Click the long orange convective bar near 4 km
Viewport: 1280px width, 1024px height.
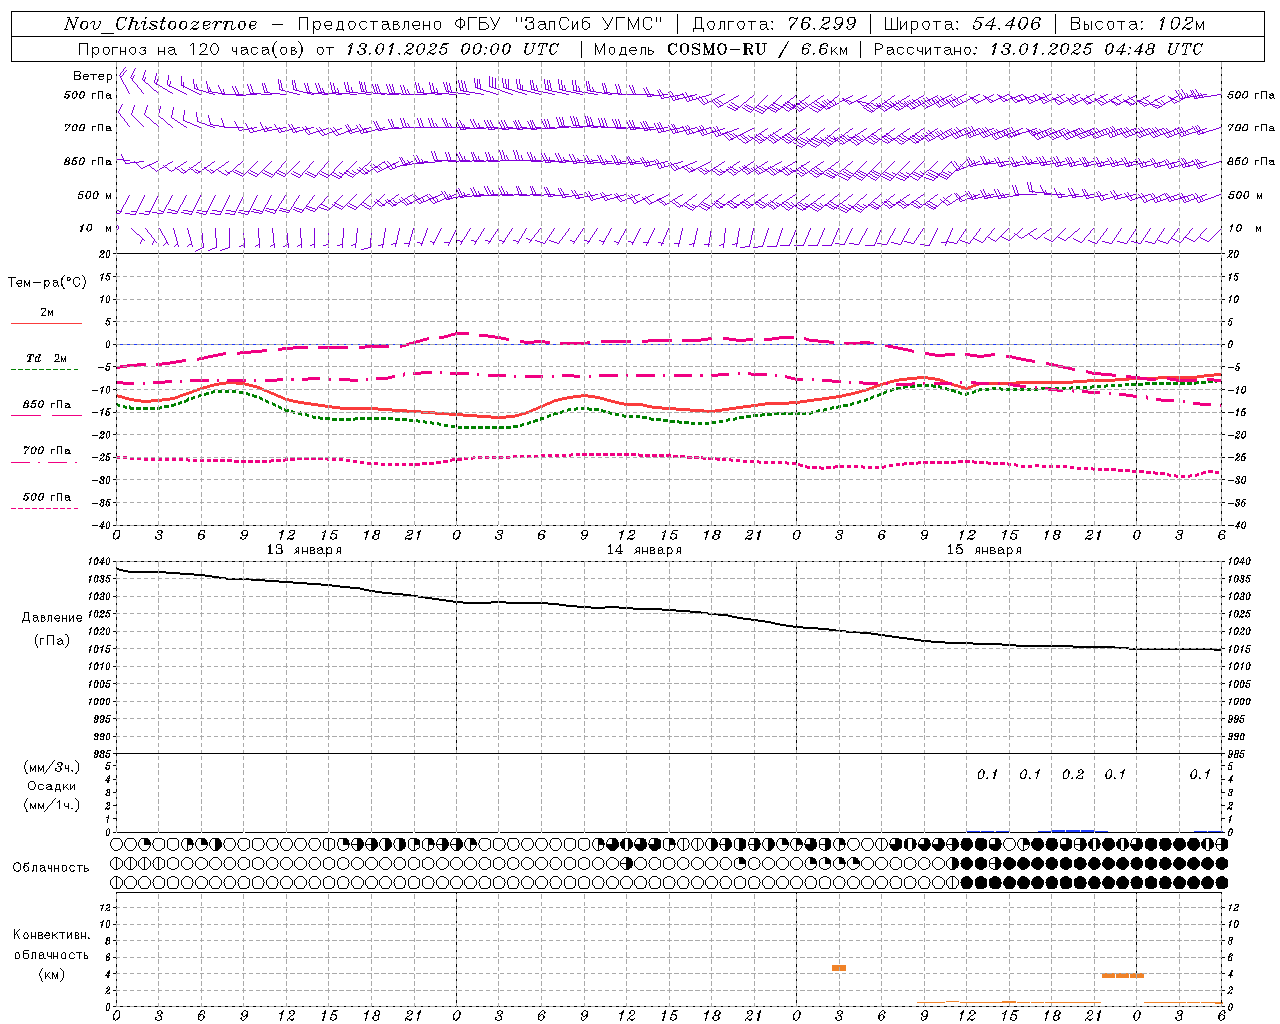coord(1122,976)
